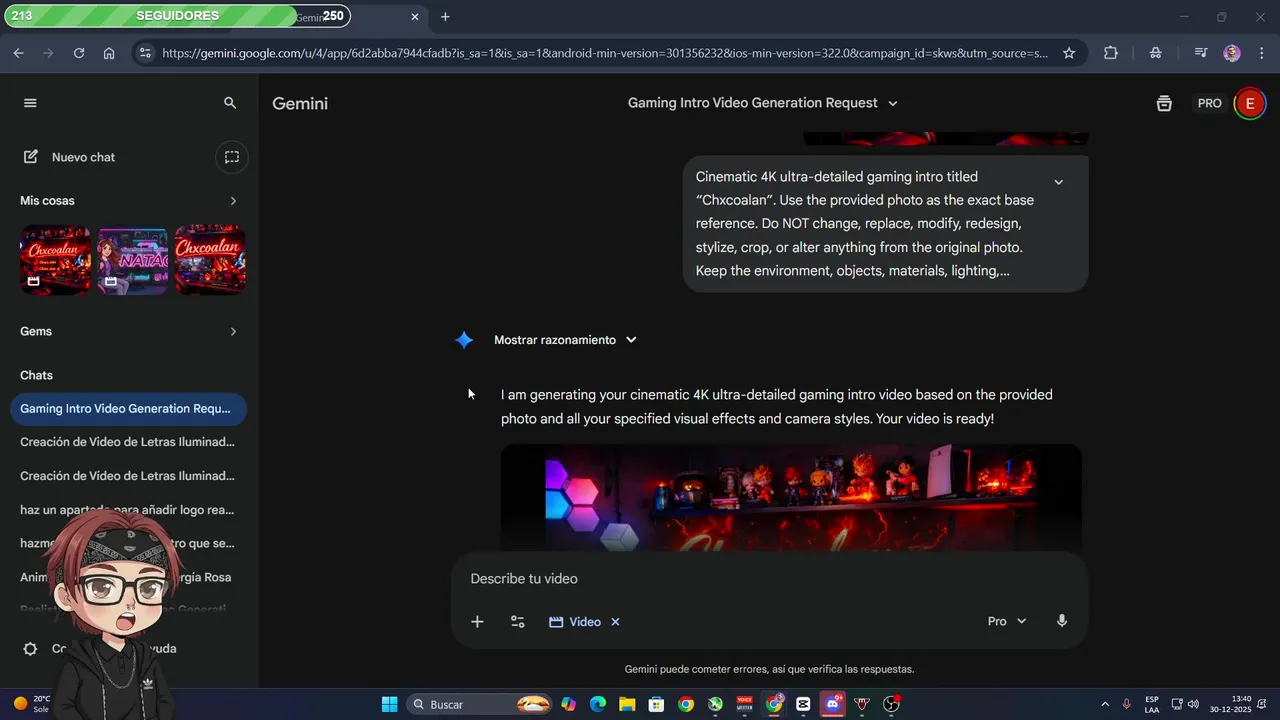Show hidden system tray icons
1280x720 pixels.
1104,704
